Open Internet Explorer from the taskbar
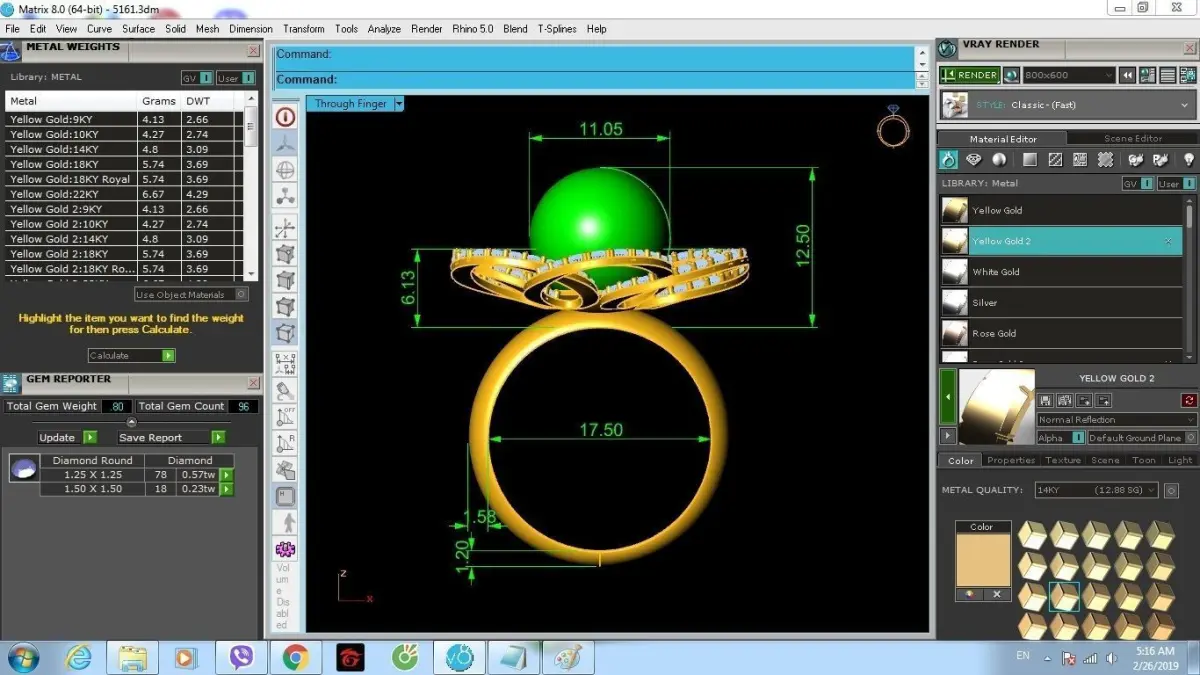1200x675 pixels. pos(78,658)
